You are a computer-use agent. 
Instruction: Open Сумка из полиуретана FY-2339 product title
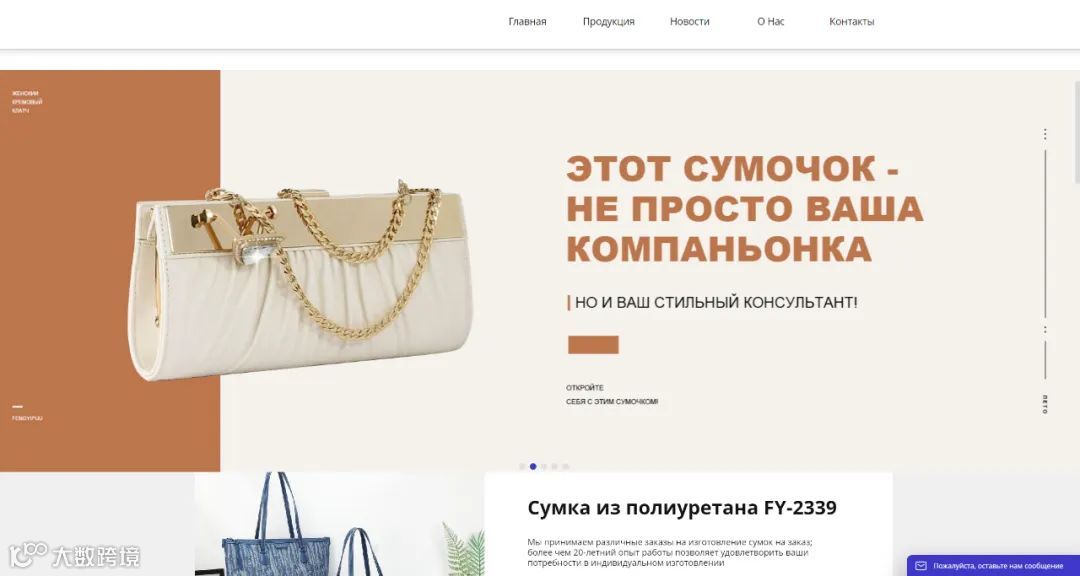click(682, 508)
